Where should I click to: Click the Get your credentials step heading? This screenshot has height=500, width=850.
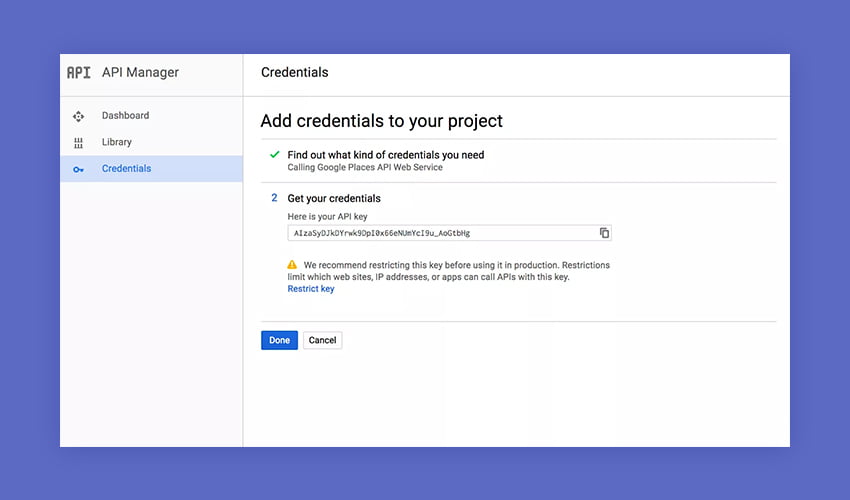pos(334,198)
